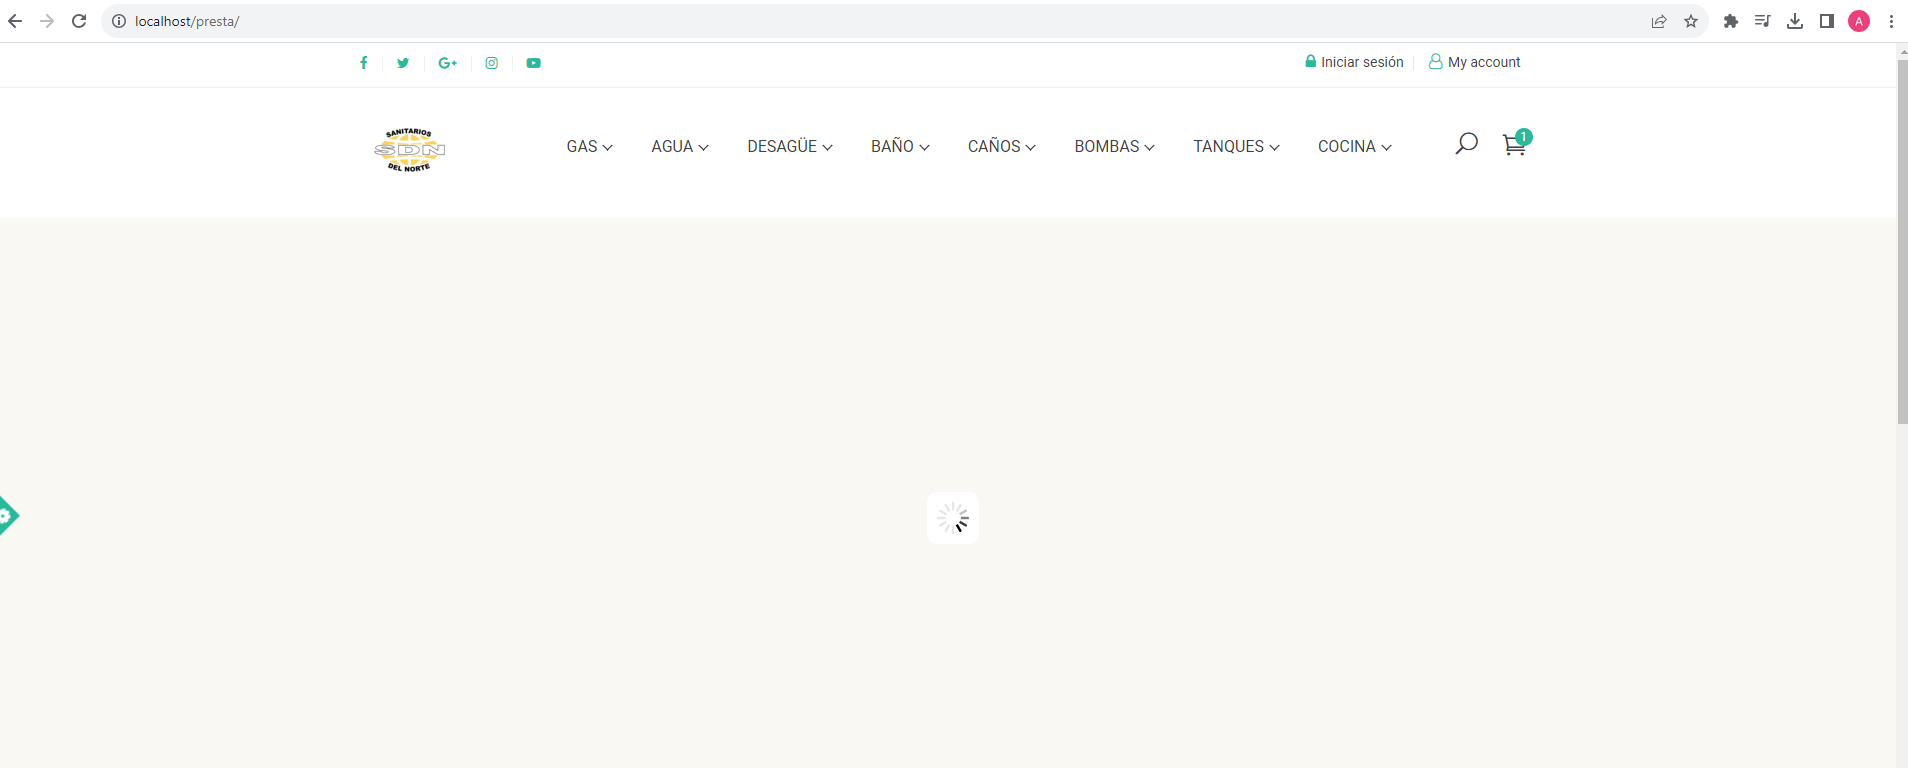Expand the GAS menu
The width and height of the screenshot is (1908, 768).
(x=589, y=146)
